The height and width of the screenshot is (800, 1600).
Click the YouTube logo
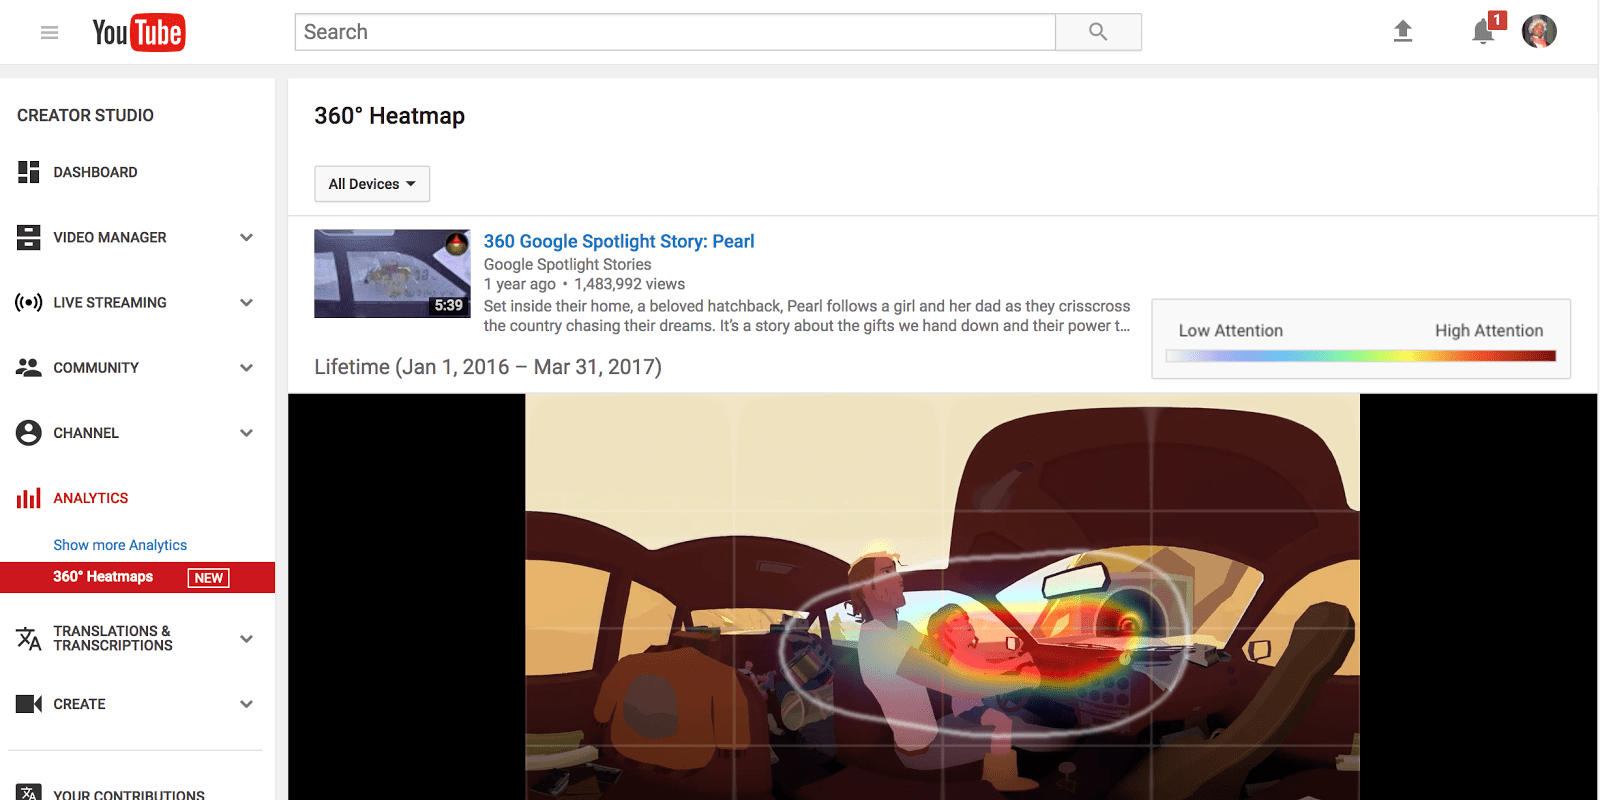click(139, 33)
